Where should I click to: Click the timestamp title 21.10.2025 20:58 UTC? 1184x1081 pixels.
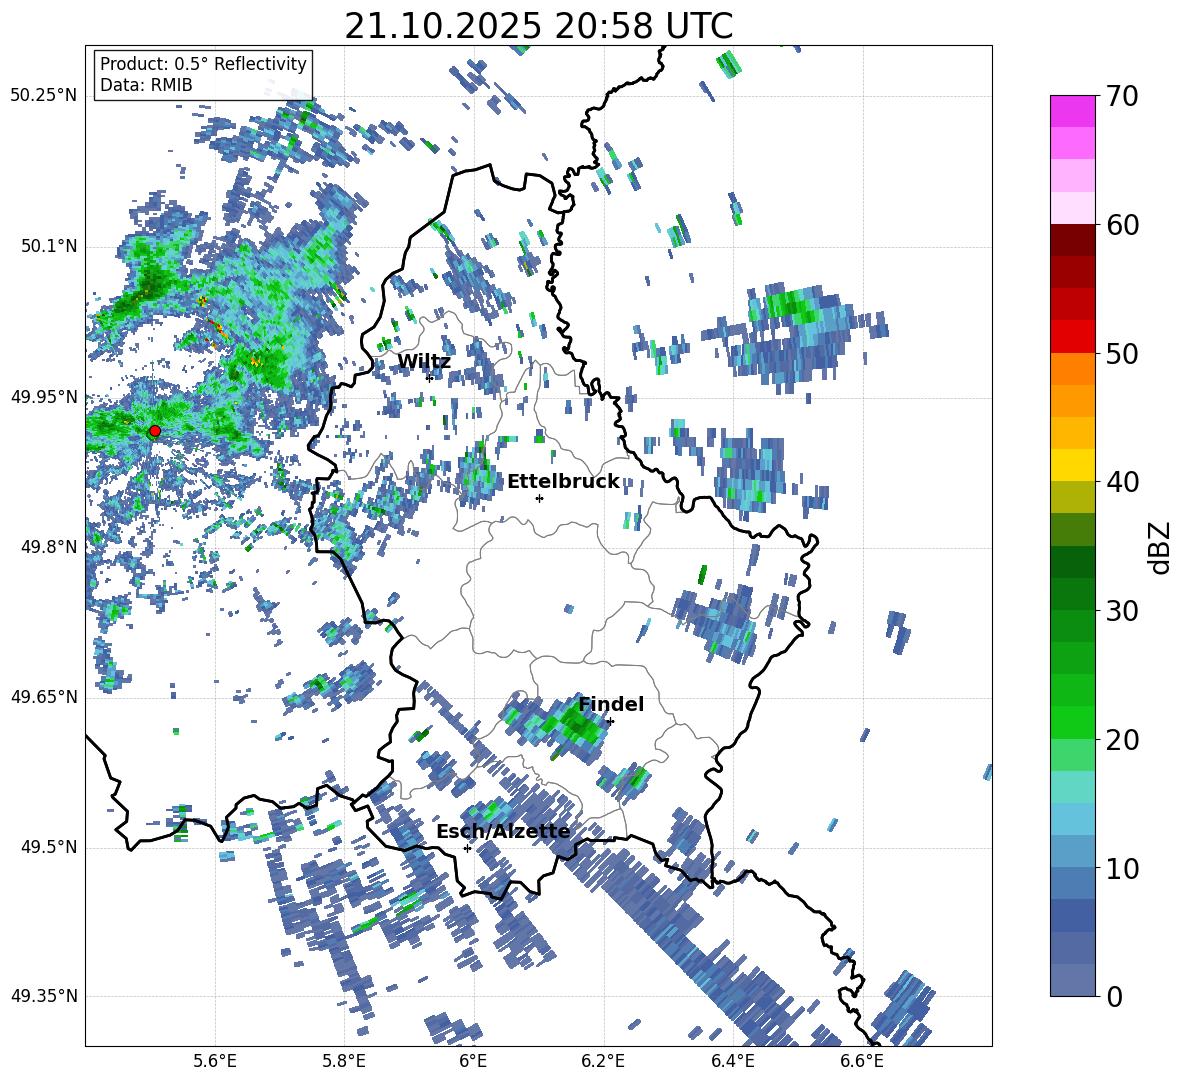tap(538, 26)
